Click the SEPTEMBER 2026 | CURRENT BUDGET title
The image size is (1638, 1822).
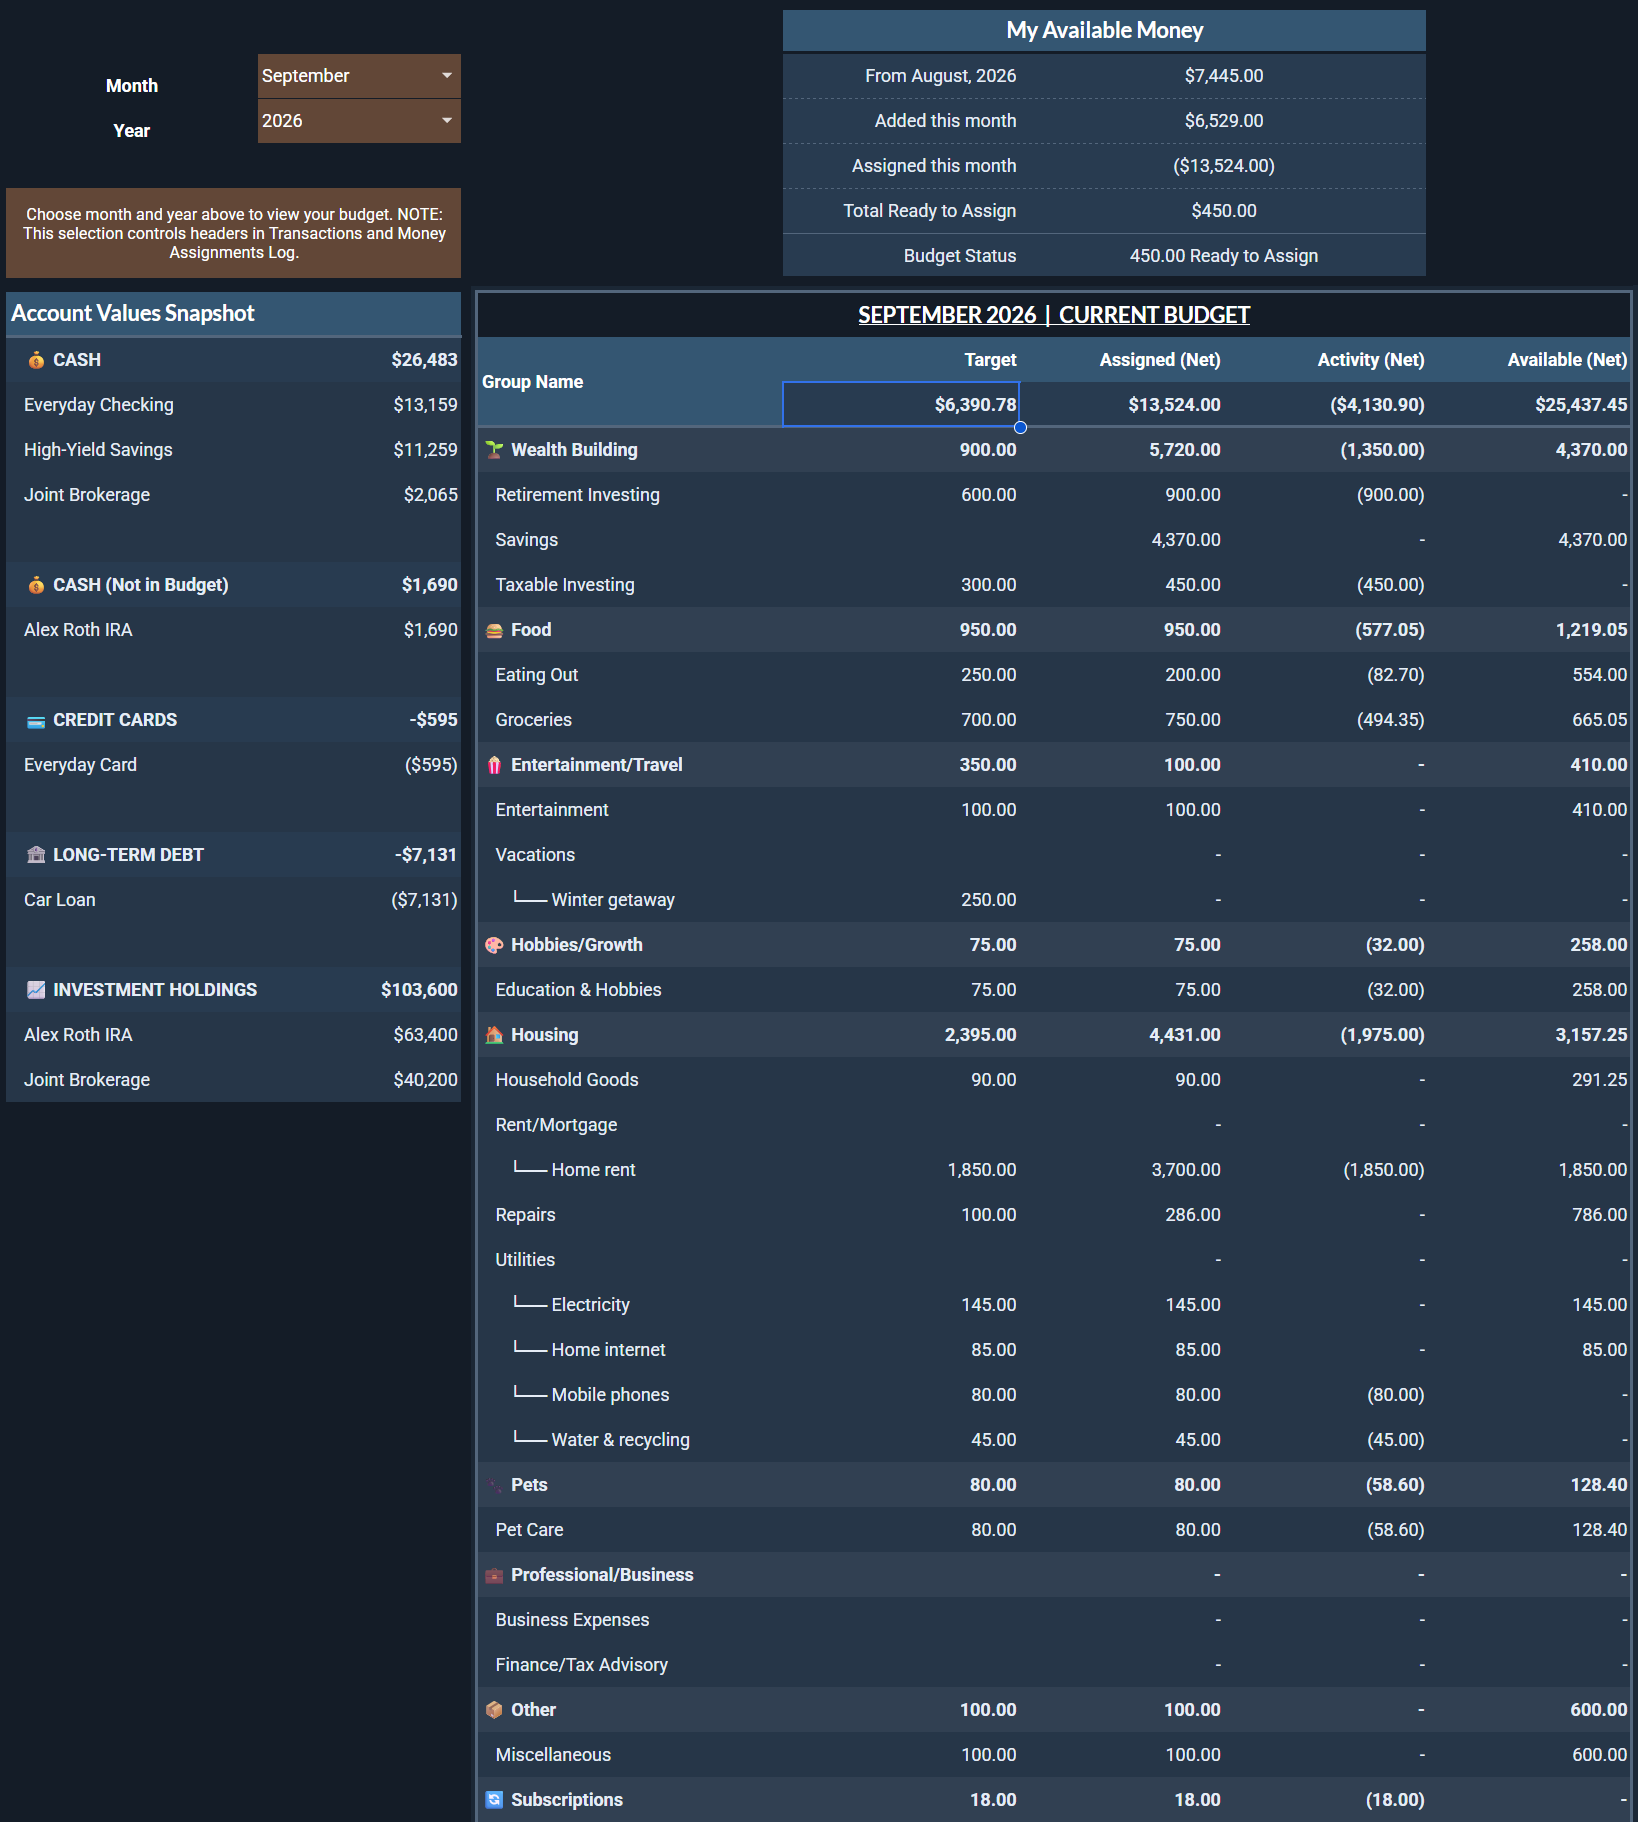[1054, 315]
